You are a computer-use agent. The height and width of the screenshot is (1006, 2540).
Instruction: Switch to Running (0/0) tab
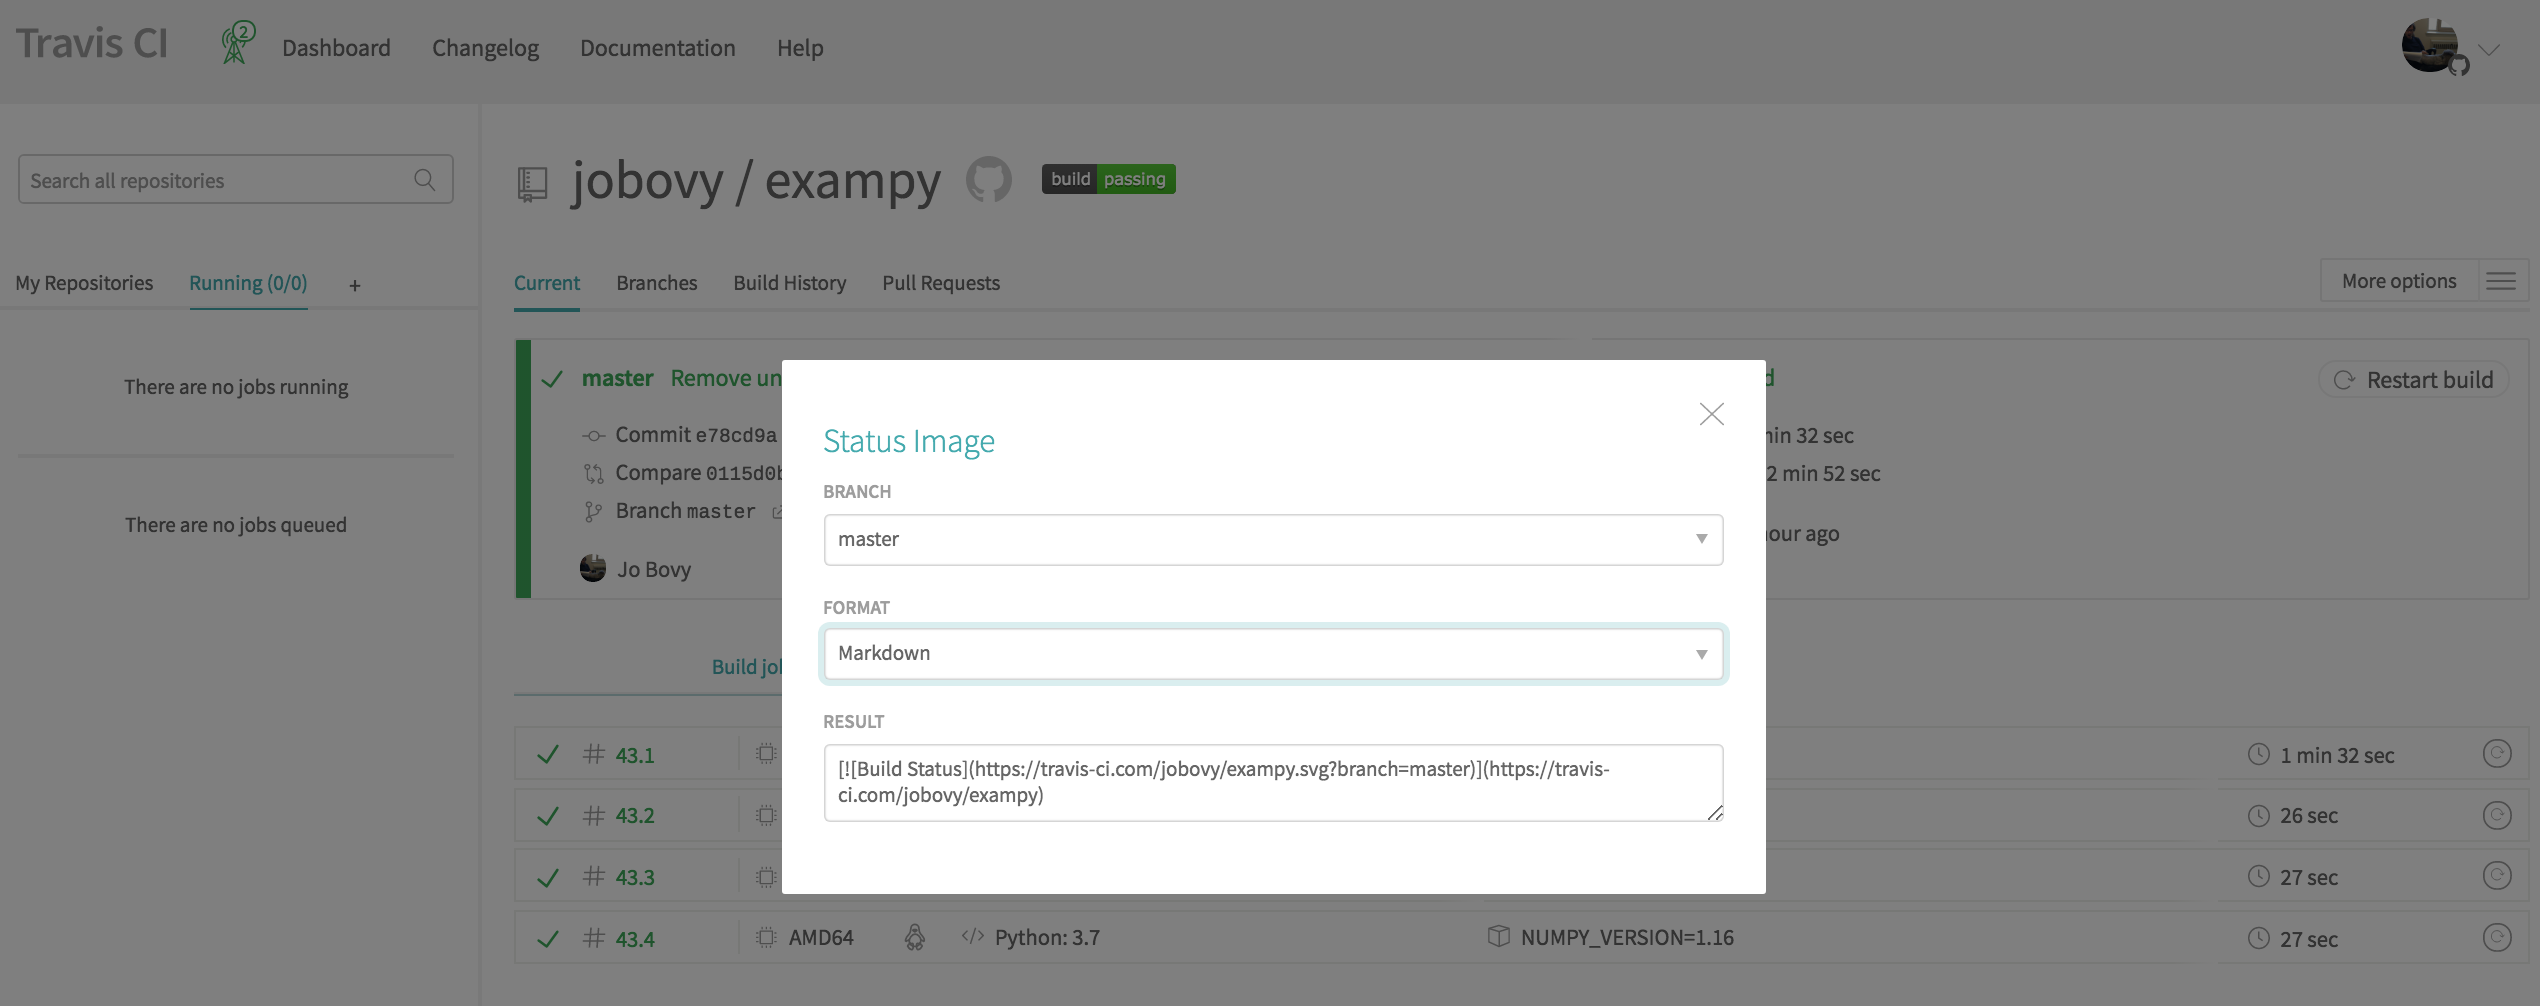248,283
